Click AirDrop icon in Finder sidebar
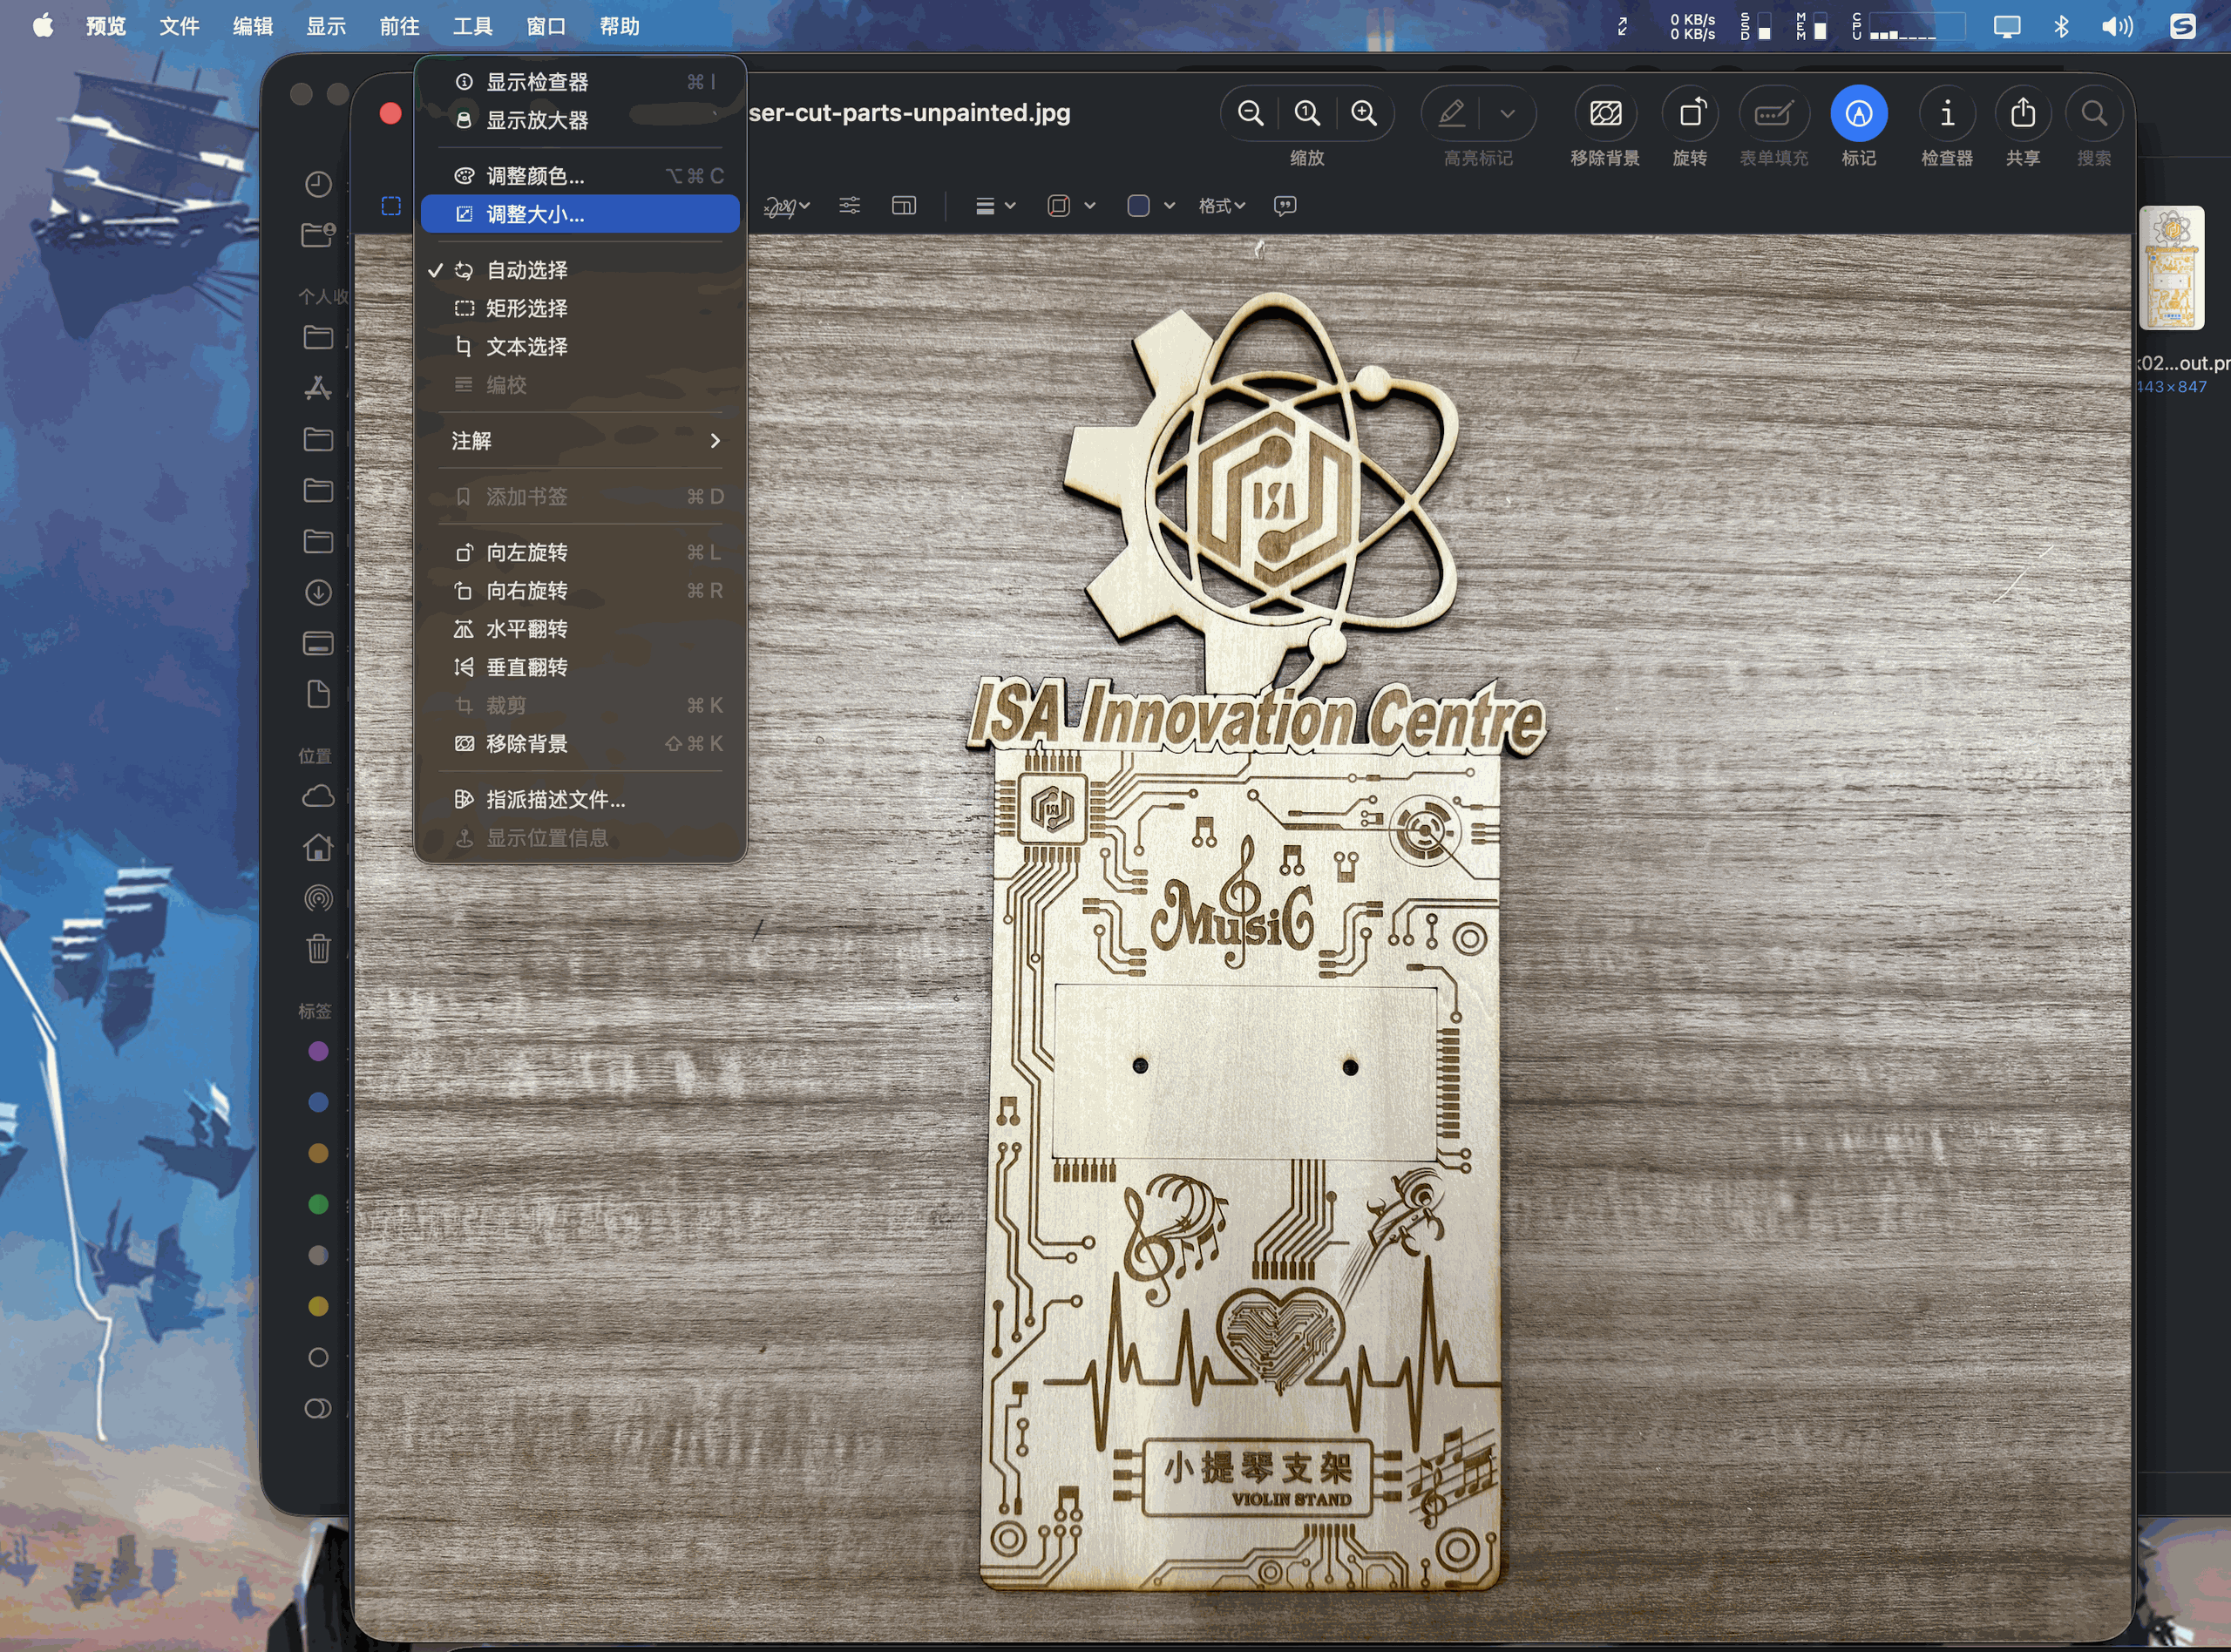Image resolution: width=2231 pixels, height=1652 pixels. (x=318, y=898)
